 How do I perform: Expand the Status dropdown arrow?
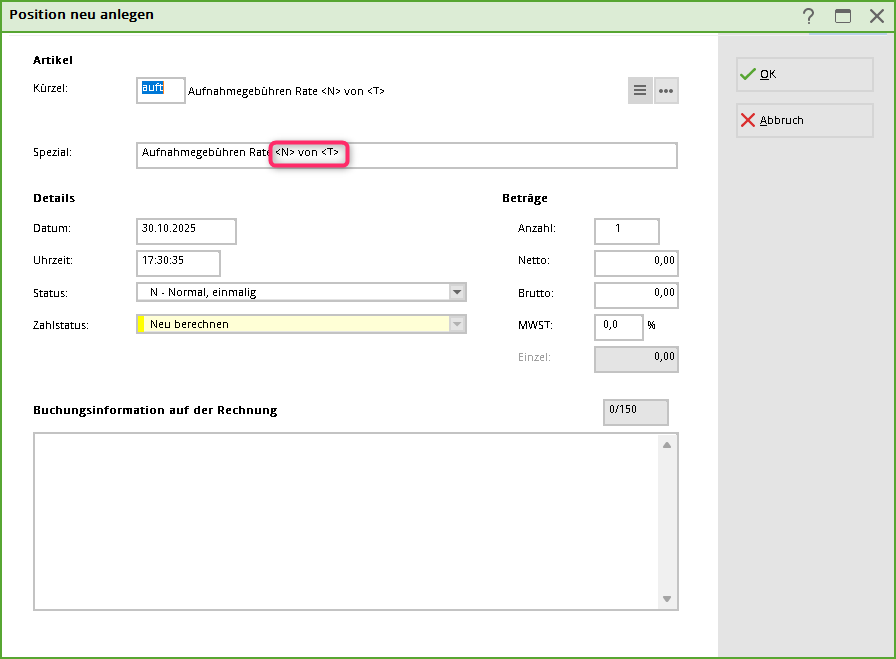[457, 293]
